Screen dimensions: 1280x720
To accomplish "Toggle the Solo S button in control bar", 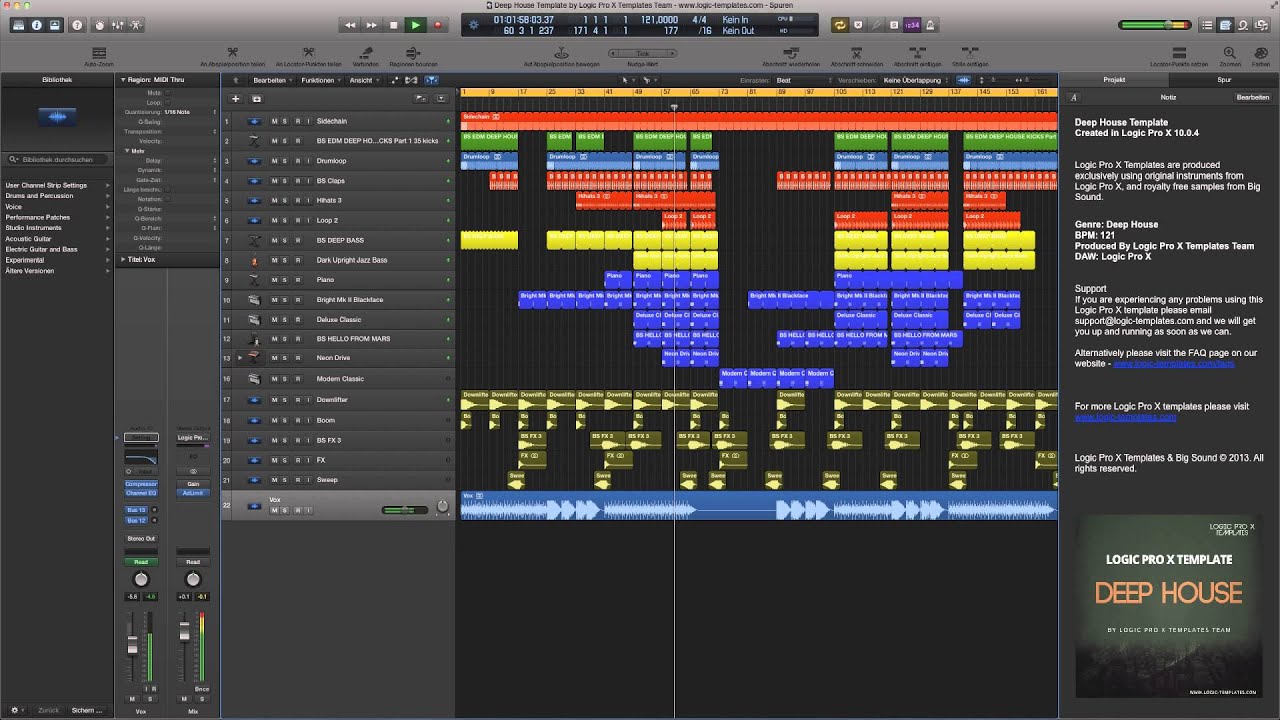I will point(894,25).
